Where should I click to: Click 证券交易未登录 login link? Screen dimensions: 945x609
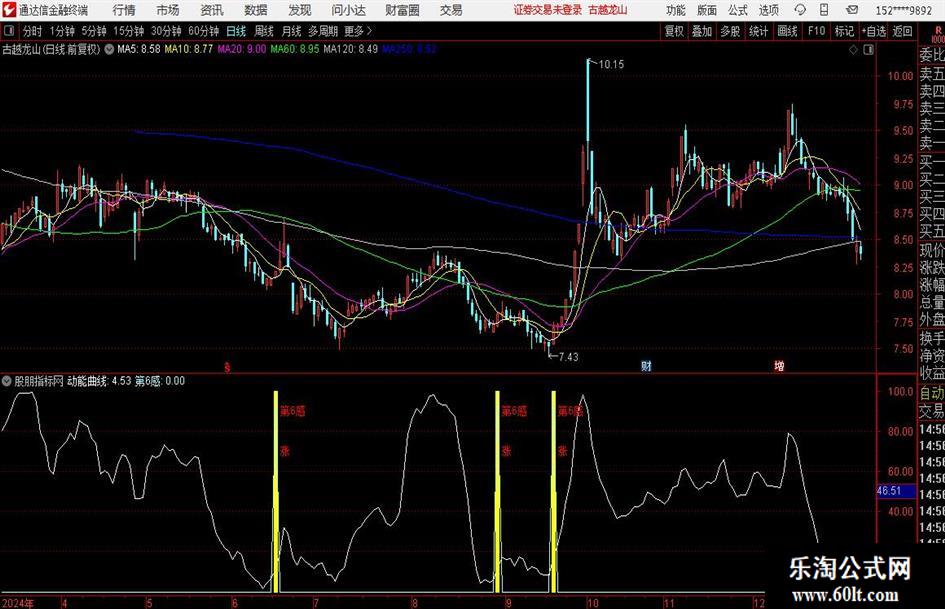tap(548, 10)
